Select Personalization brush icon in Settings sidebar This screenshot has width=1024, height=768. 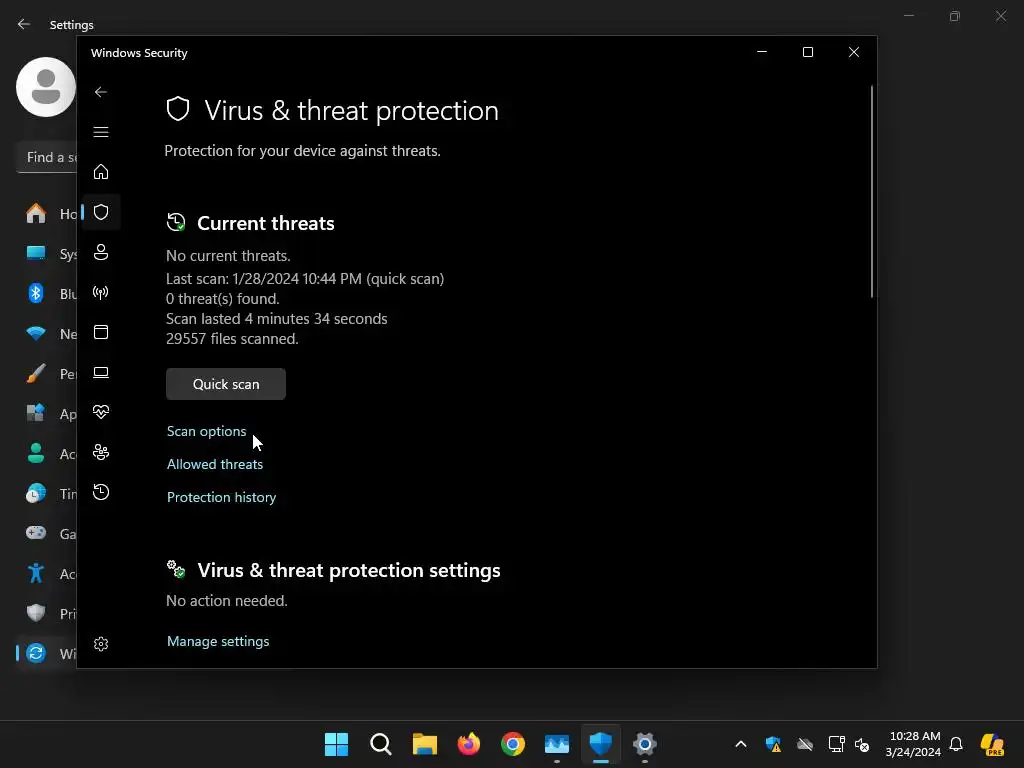point(36,373)
